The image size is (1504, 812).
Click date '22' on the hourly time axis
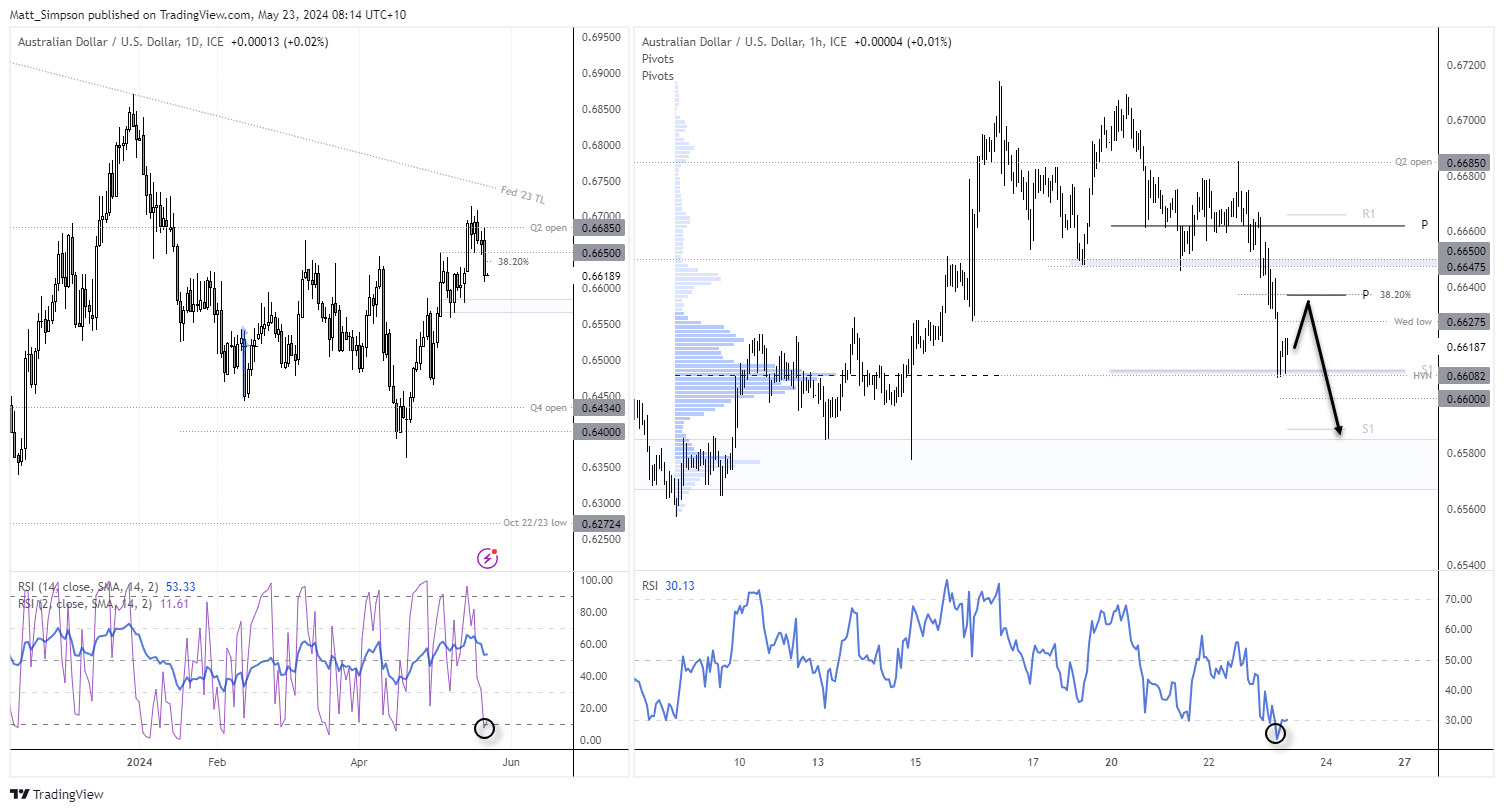pos(1209,762)
